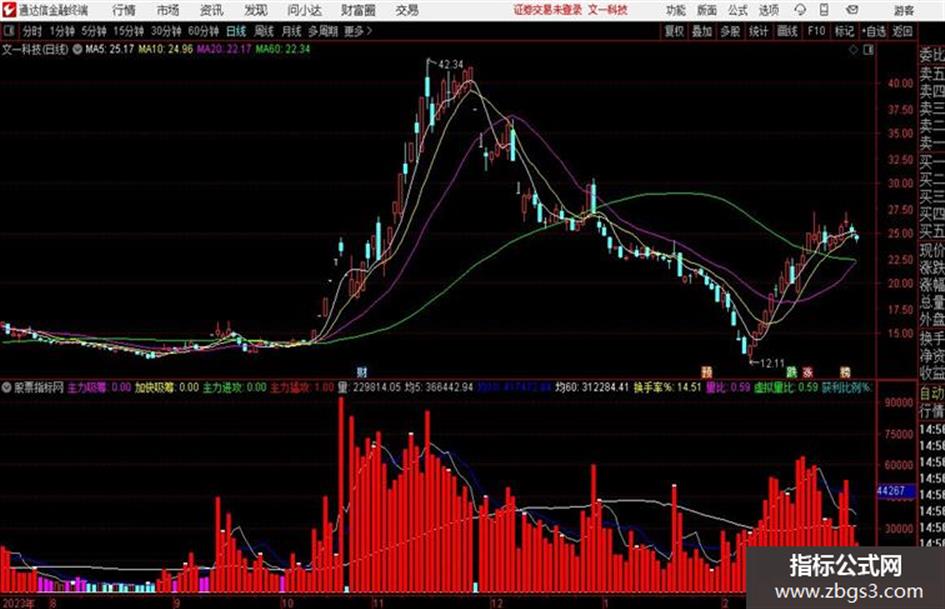Click the 均60: 312284.41 value

(x=592, y=387)
